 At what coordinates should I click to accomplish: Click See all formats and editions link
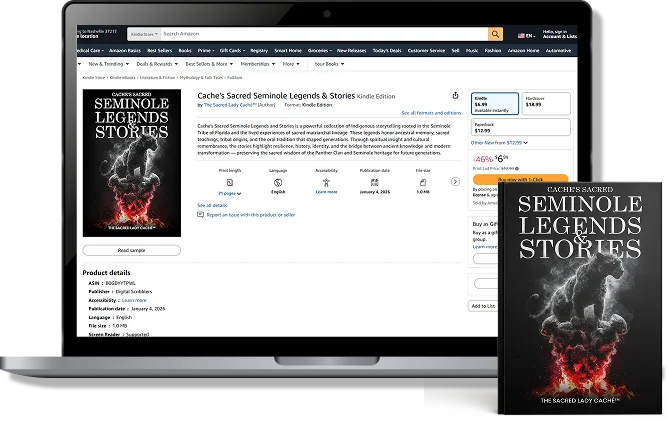coord(431,113)
